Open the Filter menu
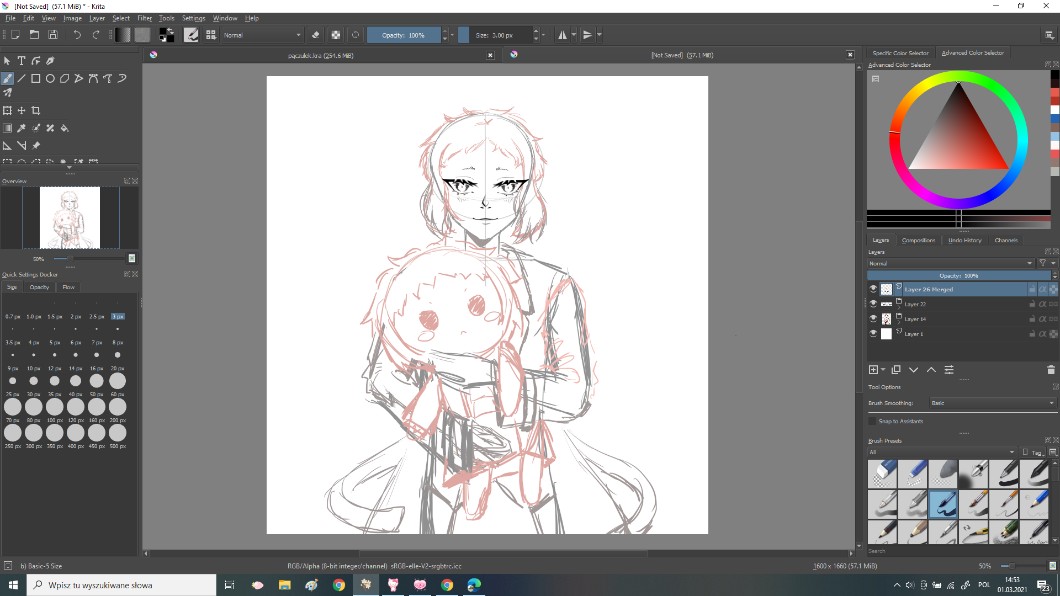 [x=145, y=18]
